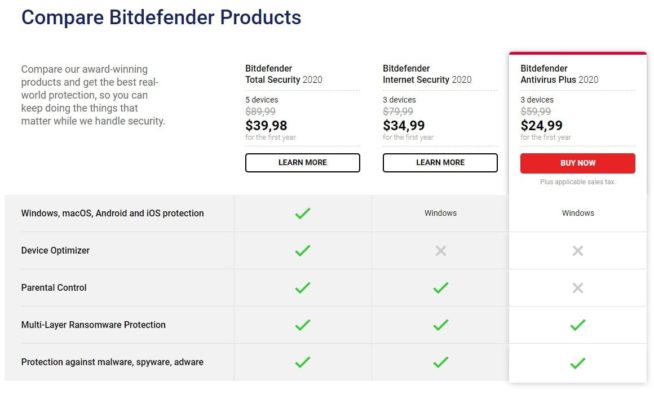
Task: Click Total Security checkmark for malware protection
Action: (303, 362)
